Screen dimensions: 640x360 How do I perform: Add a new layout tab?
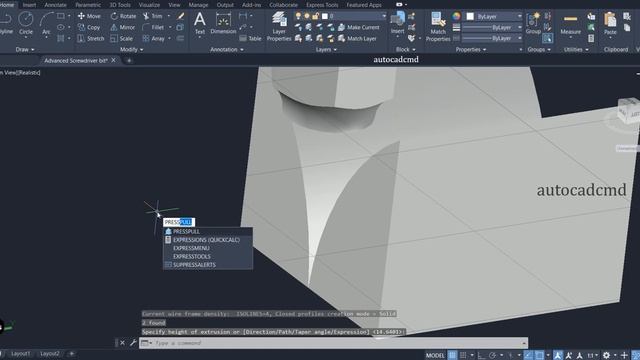click(71, 353)
